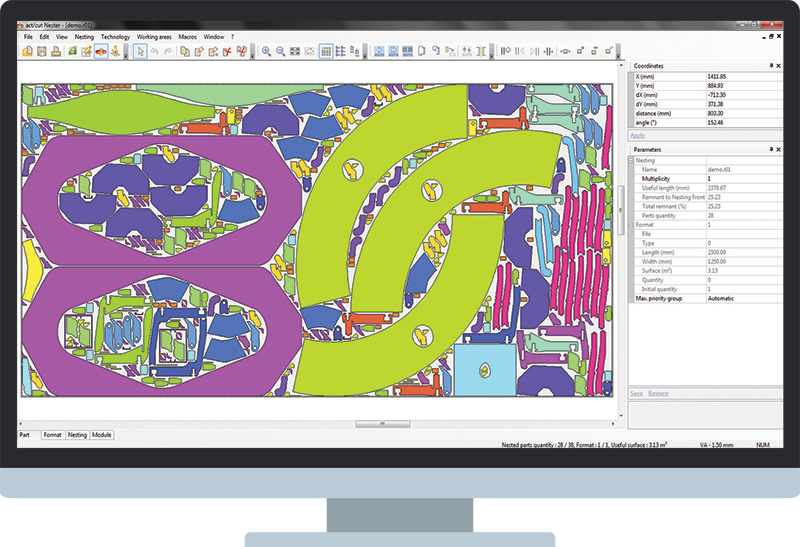
Task: Switch to the Module tab
Action: coord(102,436)
